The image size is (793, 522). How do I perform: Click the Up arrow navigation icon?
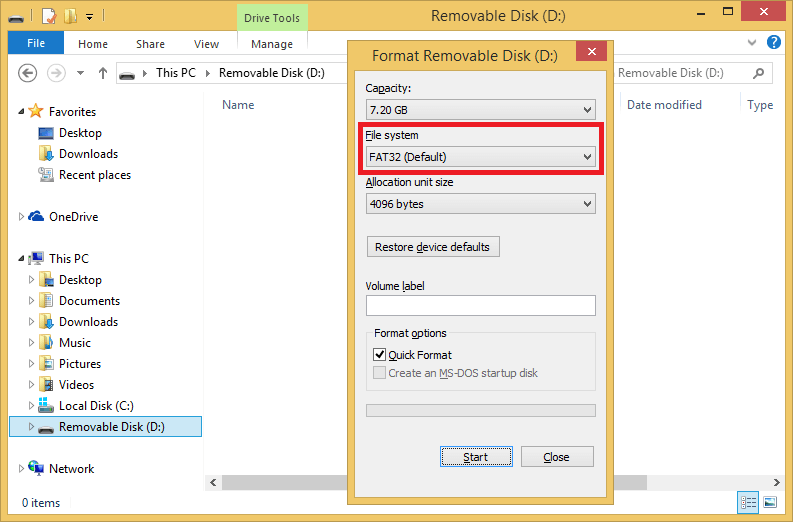(103, 73)
